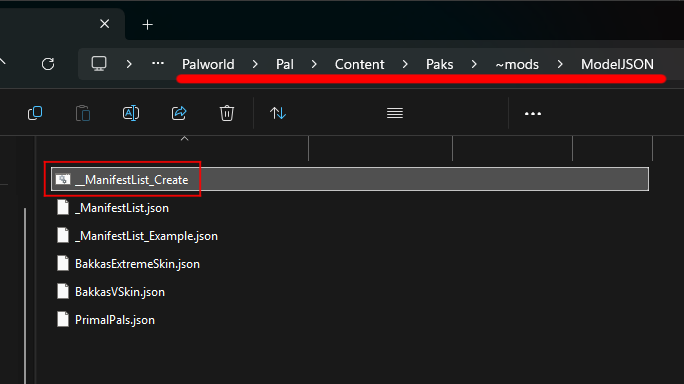Click the file icon beside PrimalPals.json
Viewport: 684px width, 384px height.
click(63, 319)
